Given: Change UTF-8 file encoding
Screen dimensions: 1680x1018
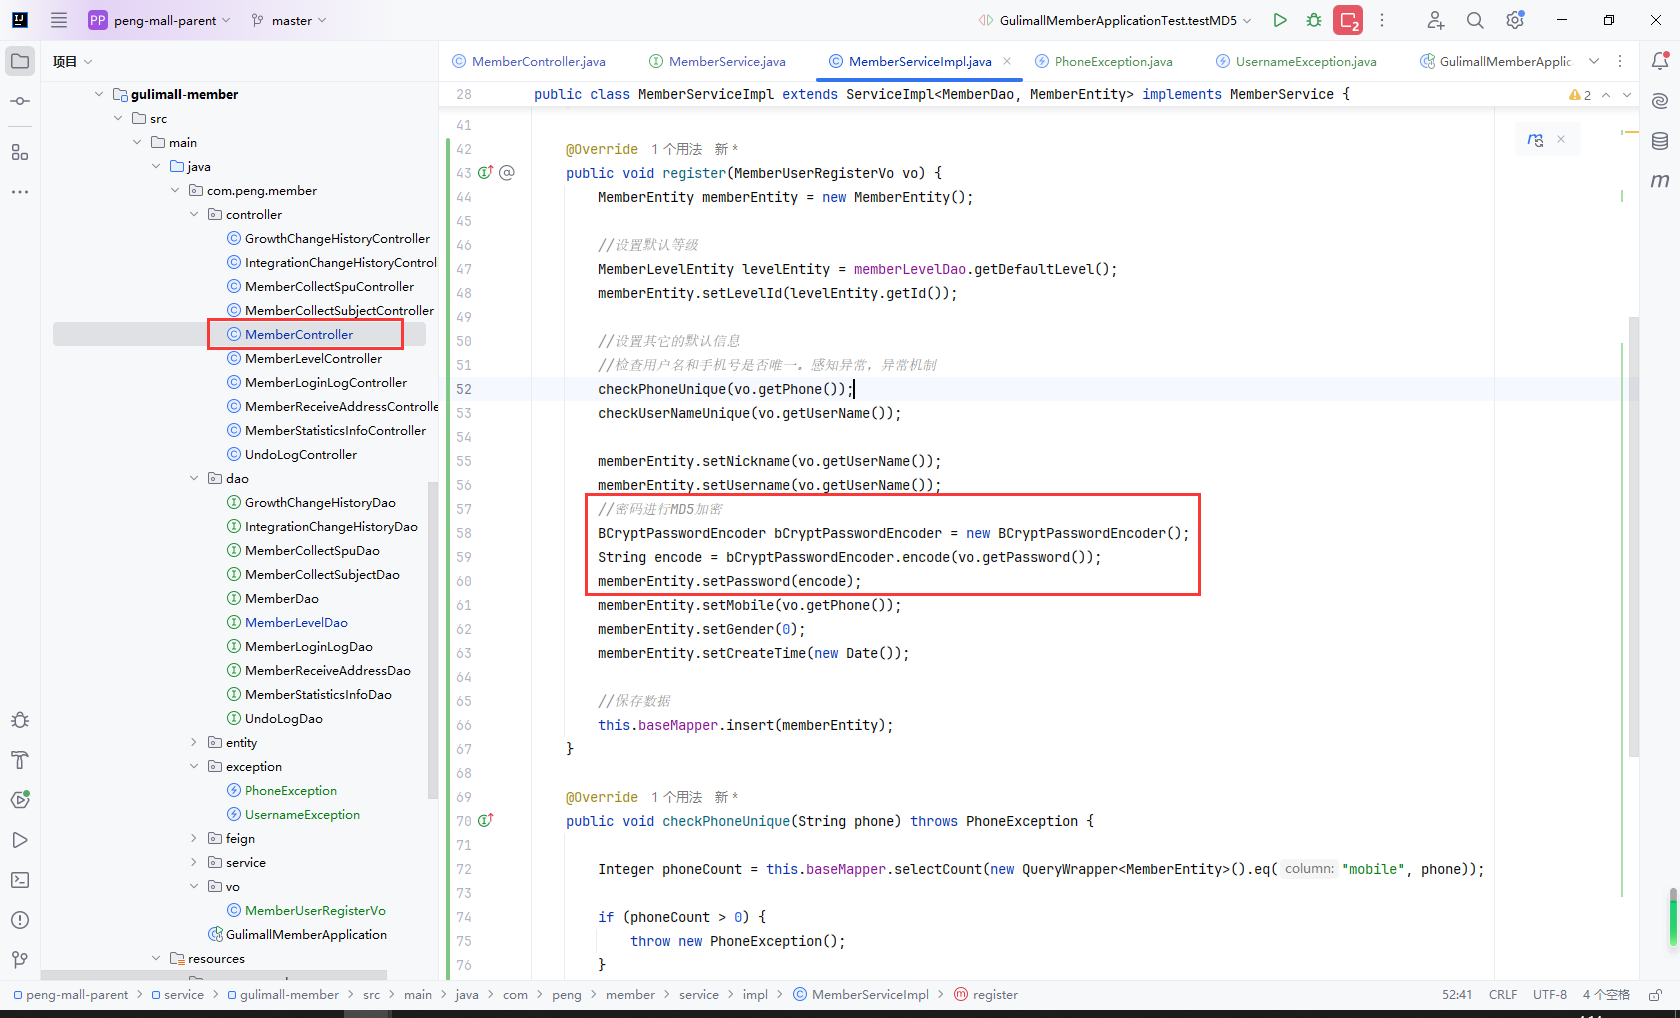Looking at the screenshot, I should (x=1550, y=995).
